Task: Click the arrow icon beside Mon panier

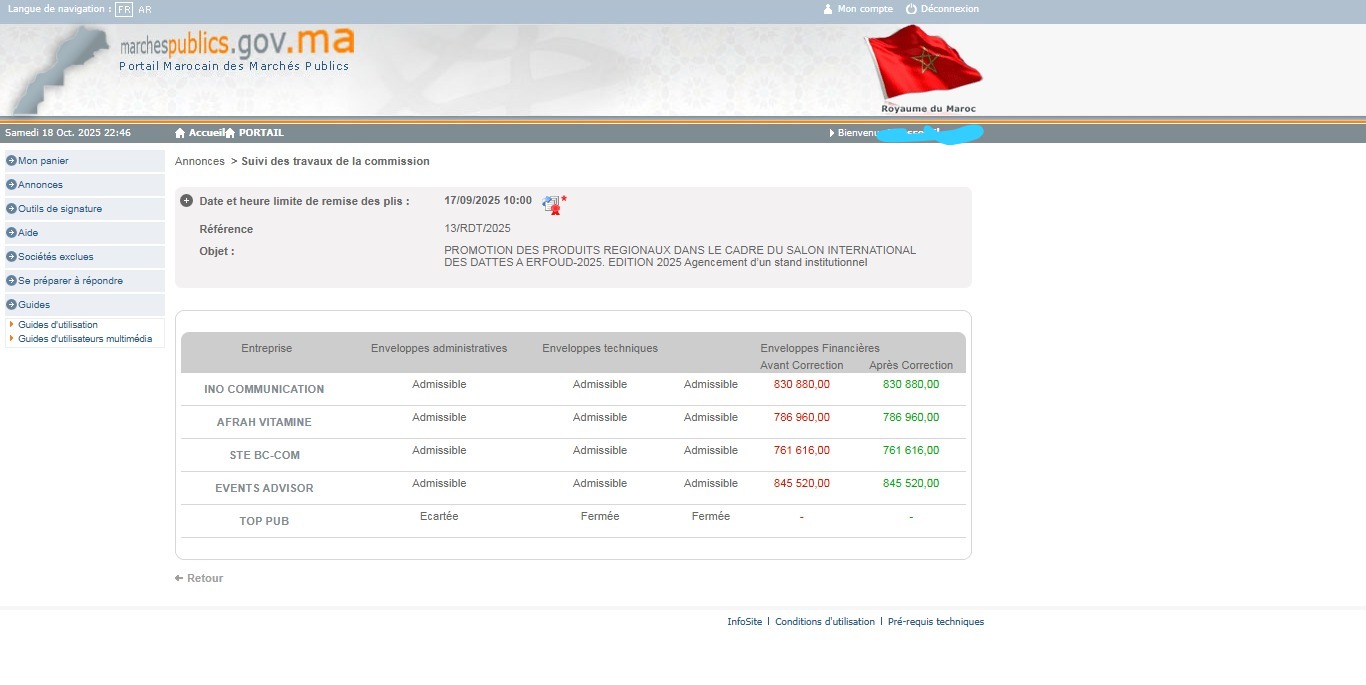Action: pos(11,161)
